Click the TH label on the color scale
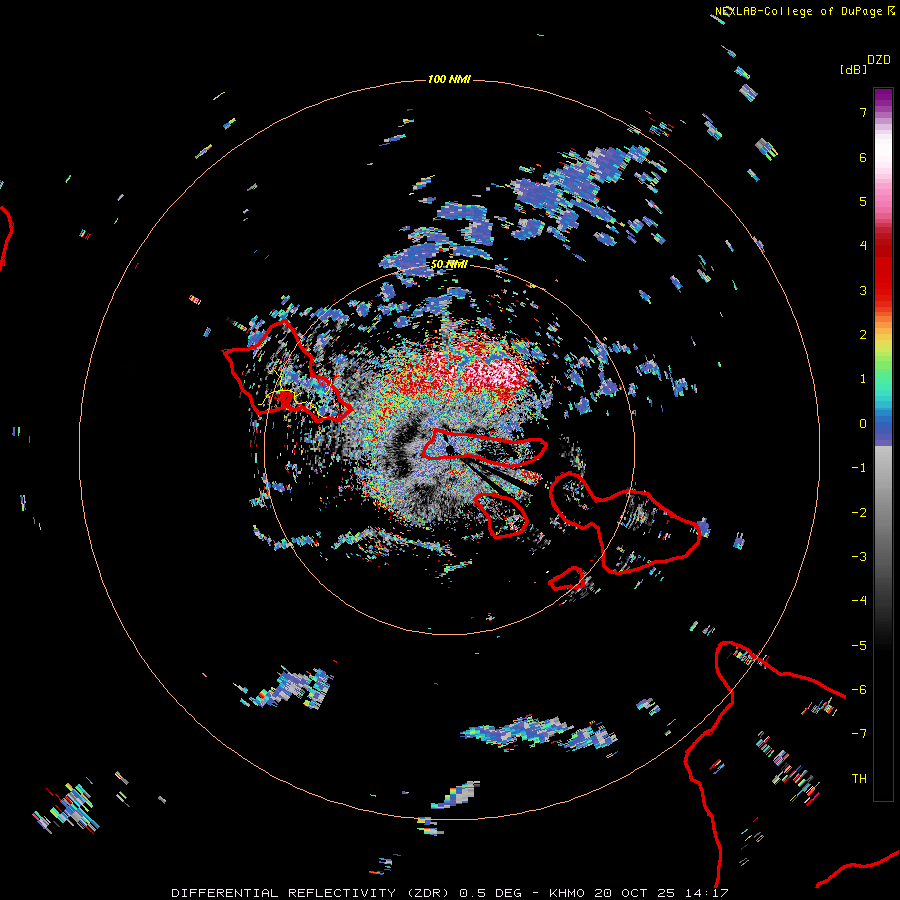Viewport: 900px width, 900px height. pos(859,779)
